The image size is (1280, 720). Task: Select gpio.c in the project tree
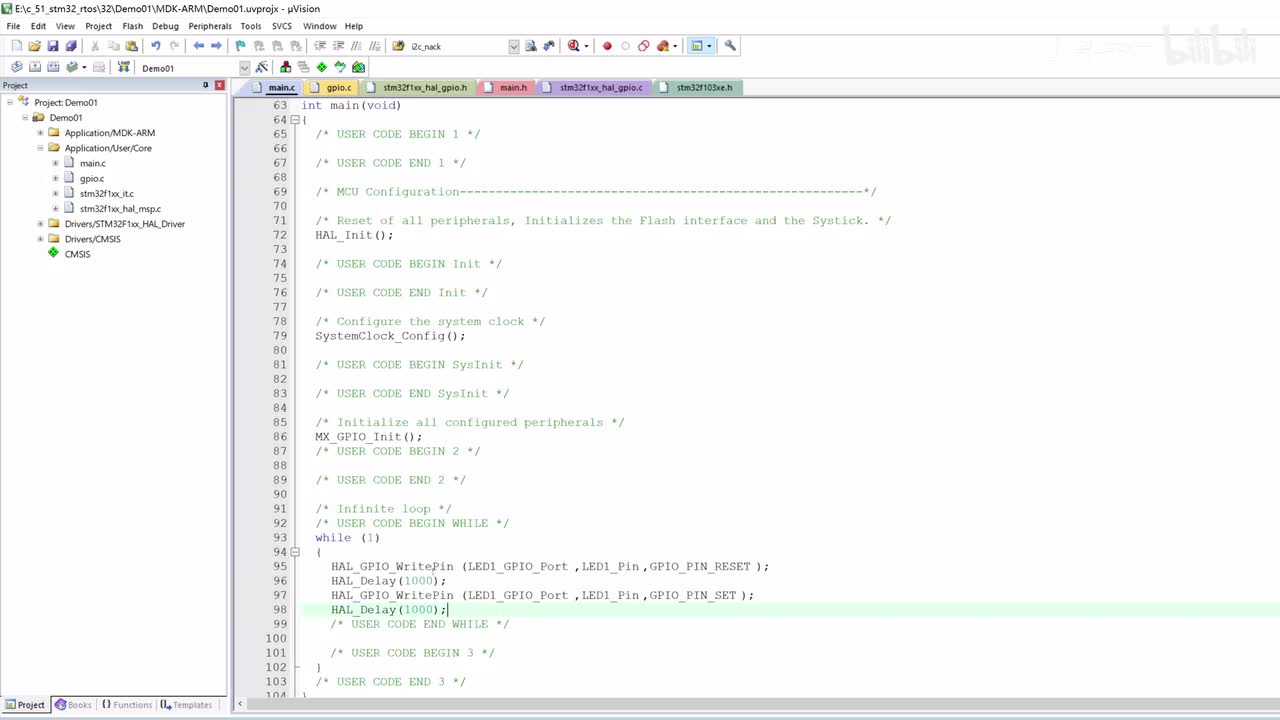[92, 178]
